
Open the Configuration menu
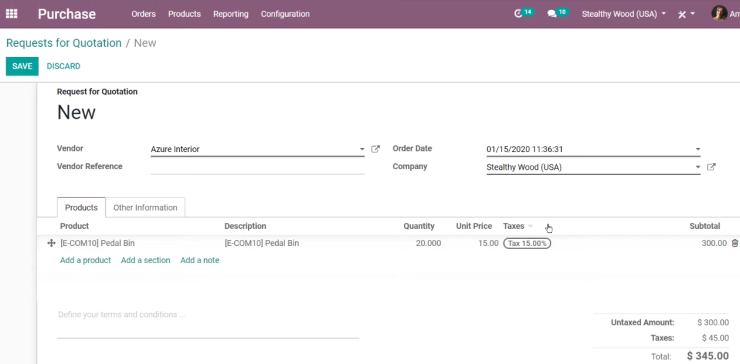pyautogui.click(x=285, y=14)
